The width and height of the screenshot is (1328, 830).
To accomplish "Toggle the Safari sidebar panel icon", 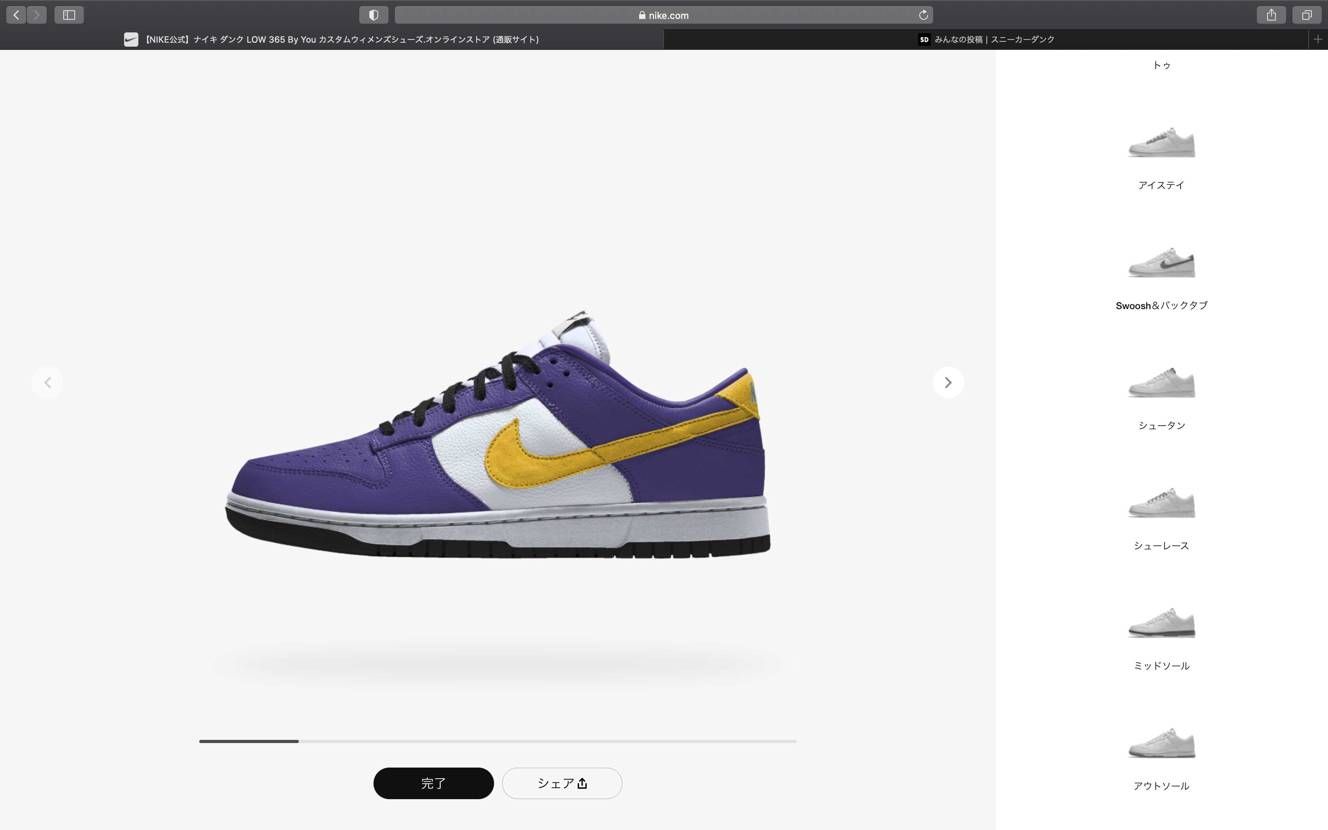I will click(x=69, y=15).
